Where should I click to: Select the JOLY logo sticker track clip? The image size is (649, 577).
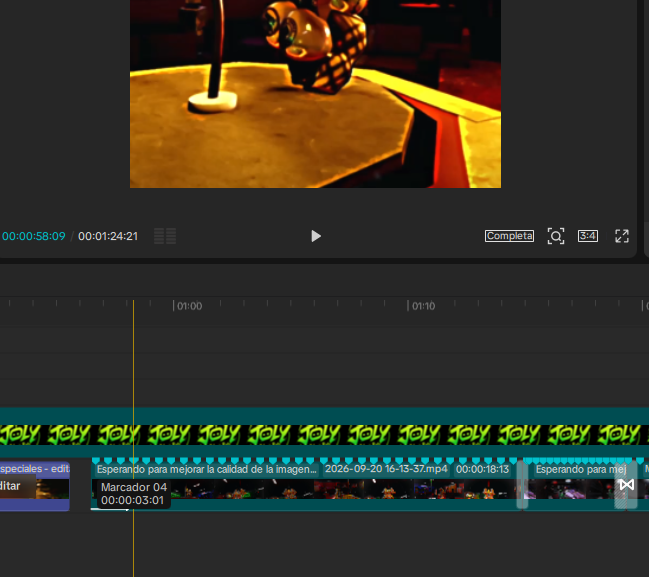pos(324,433)
